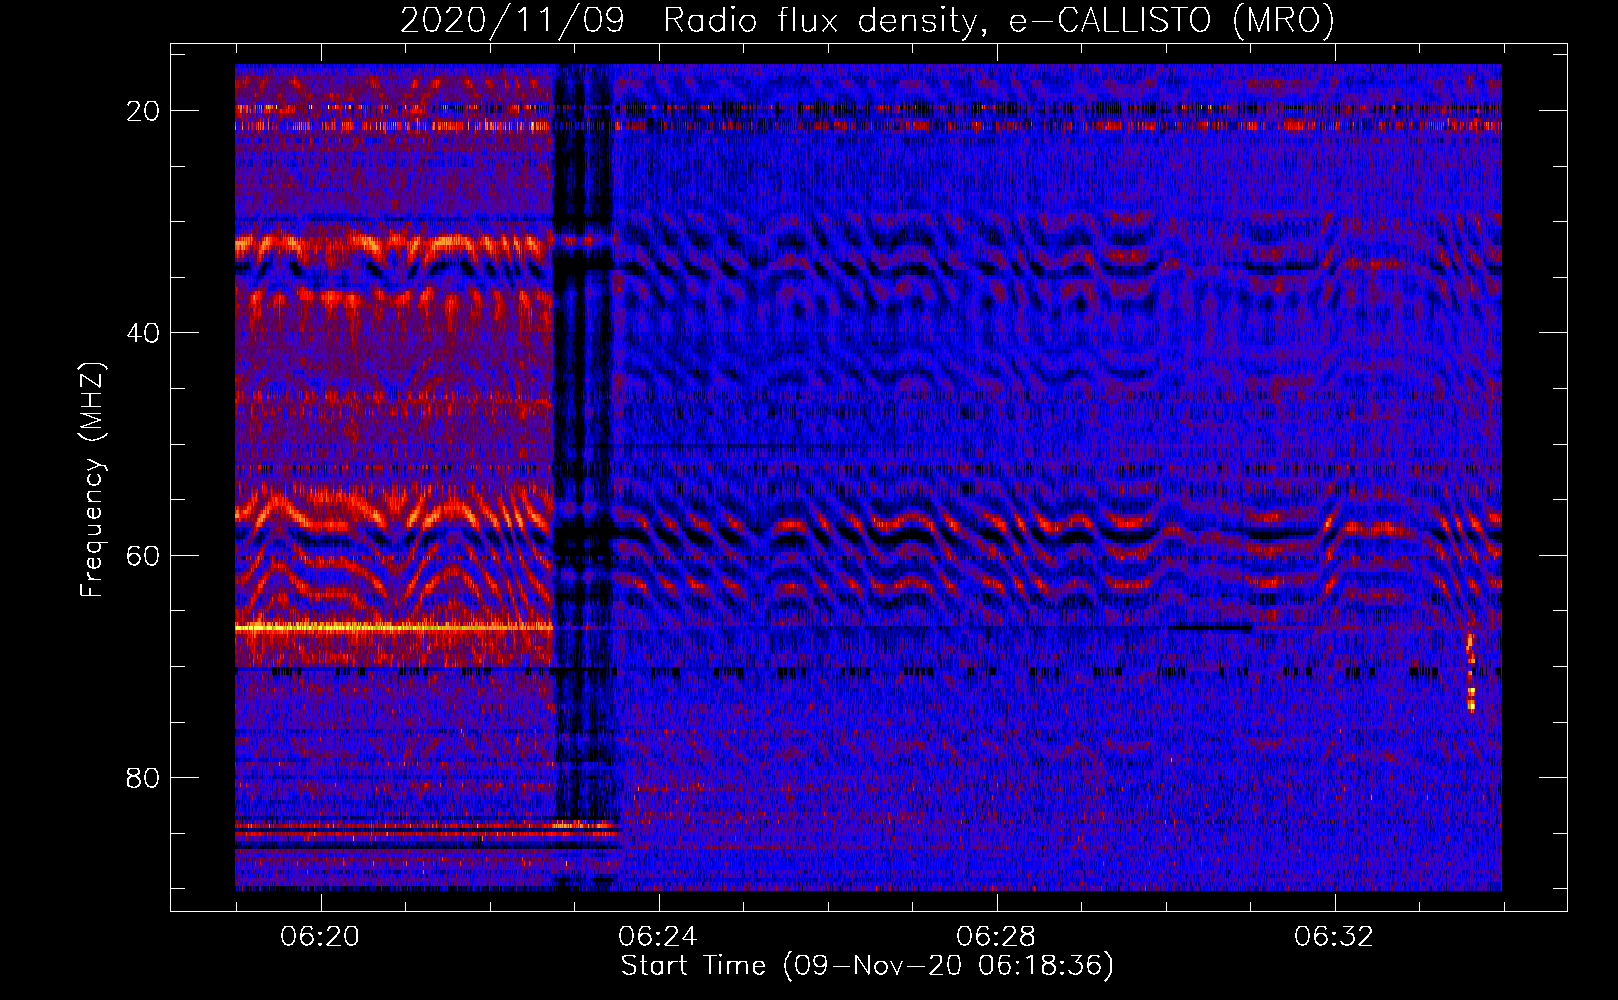Click the dark vertical data gap near 06:23
Screen dimensions: 1618x1000
click(x=583, y=477)
